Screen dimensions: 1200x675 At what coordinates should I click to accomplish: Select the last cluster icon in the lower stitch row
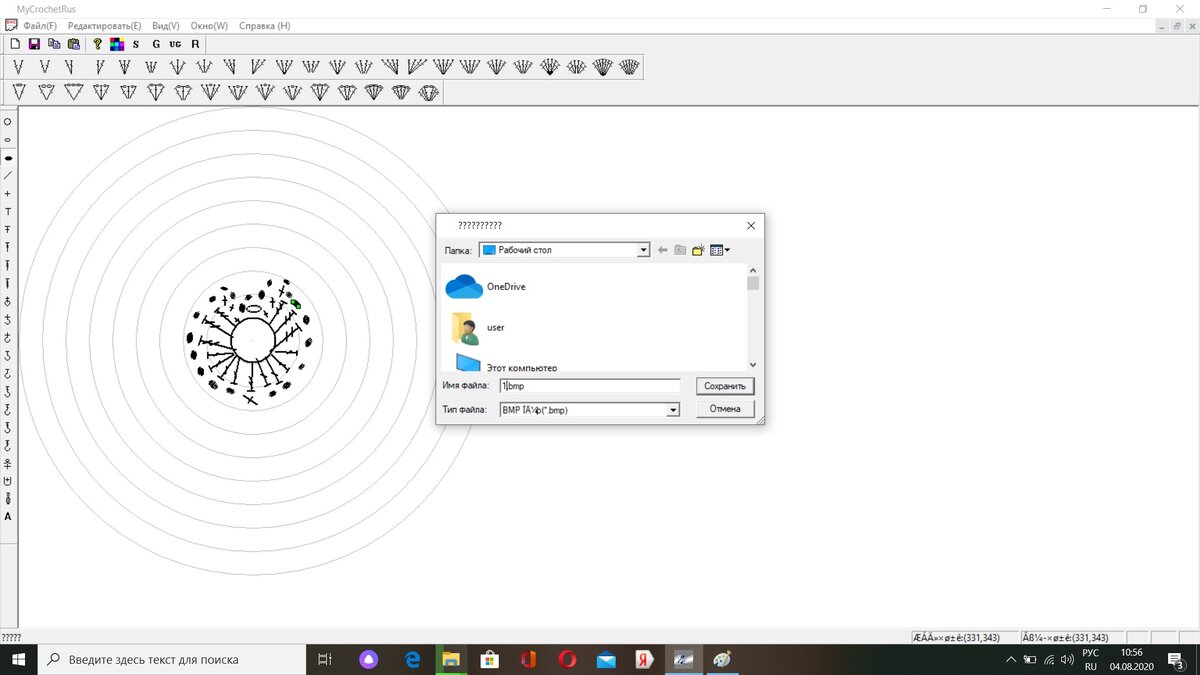point(428,92)
